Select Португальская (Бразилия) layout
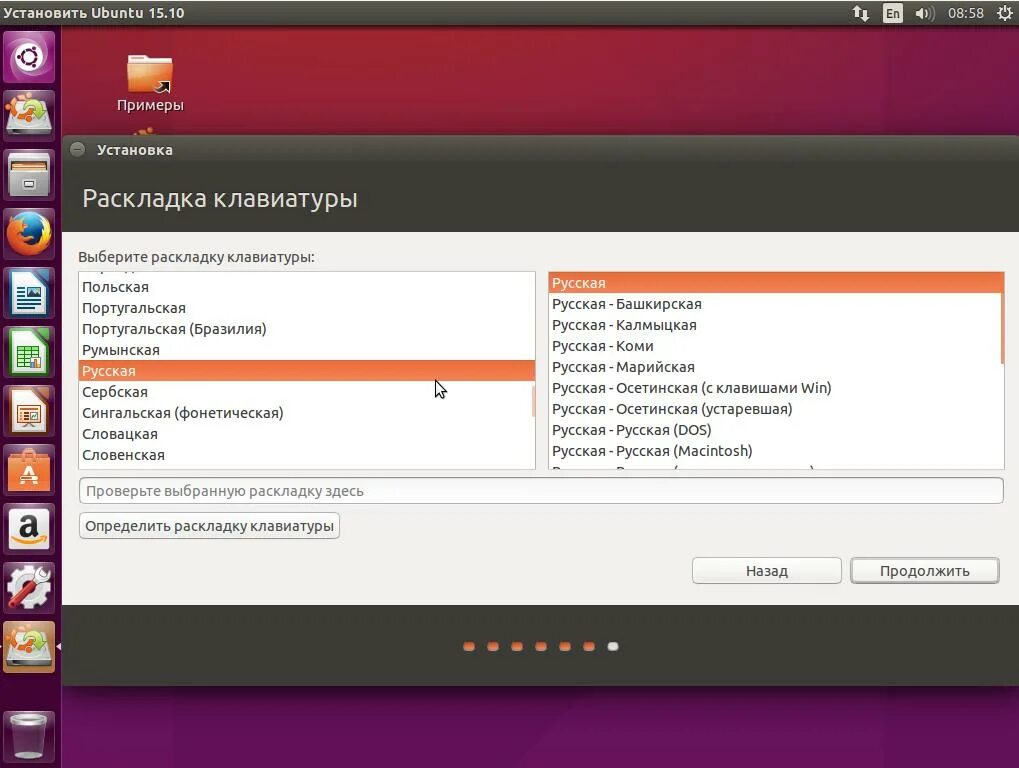The width and height of the screenshot is (1019, 768). tap(306, 329)
